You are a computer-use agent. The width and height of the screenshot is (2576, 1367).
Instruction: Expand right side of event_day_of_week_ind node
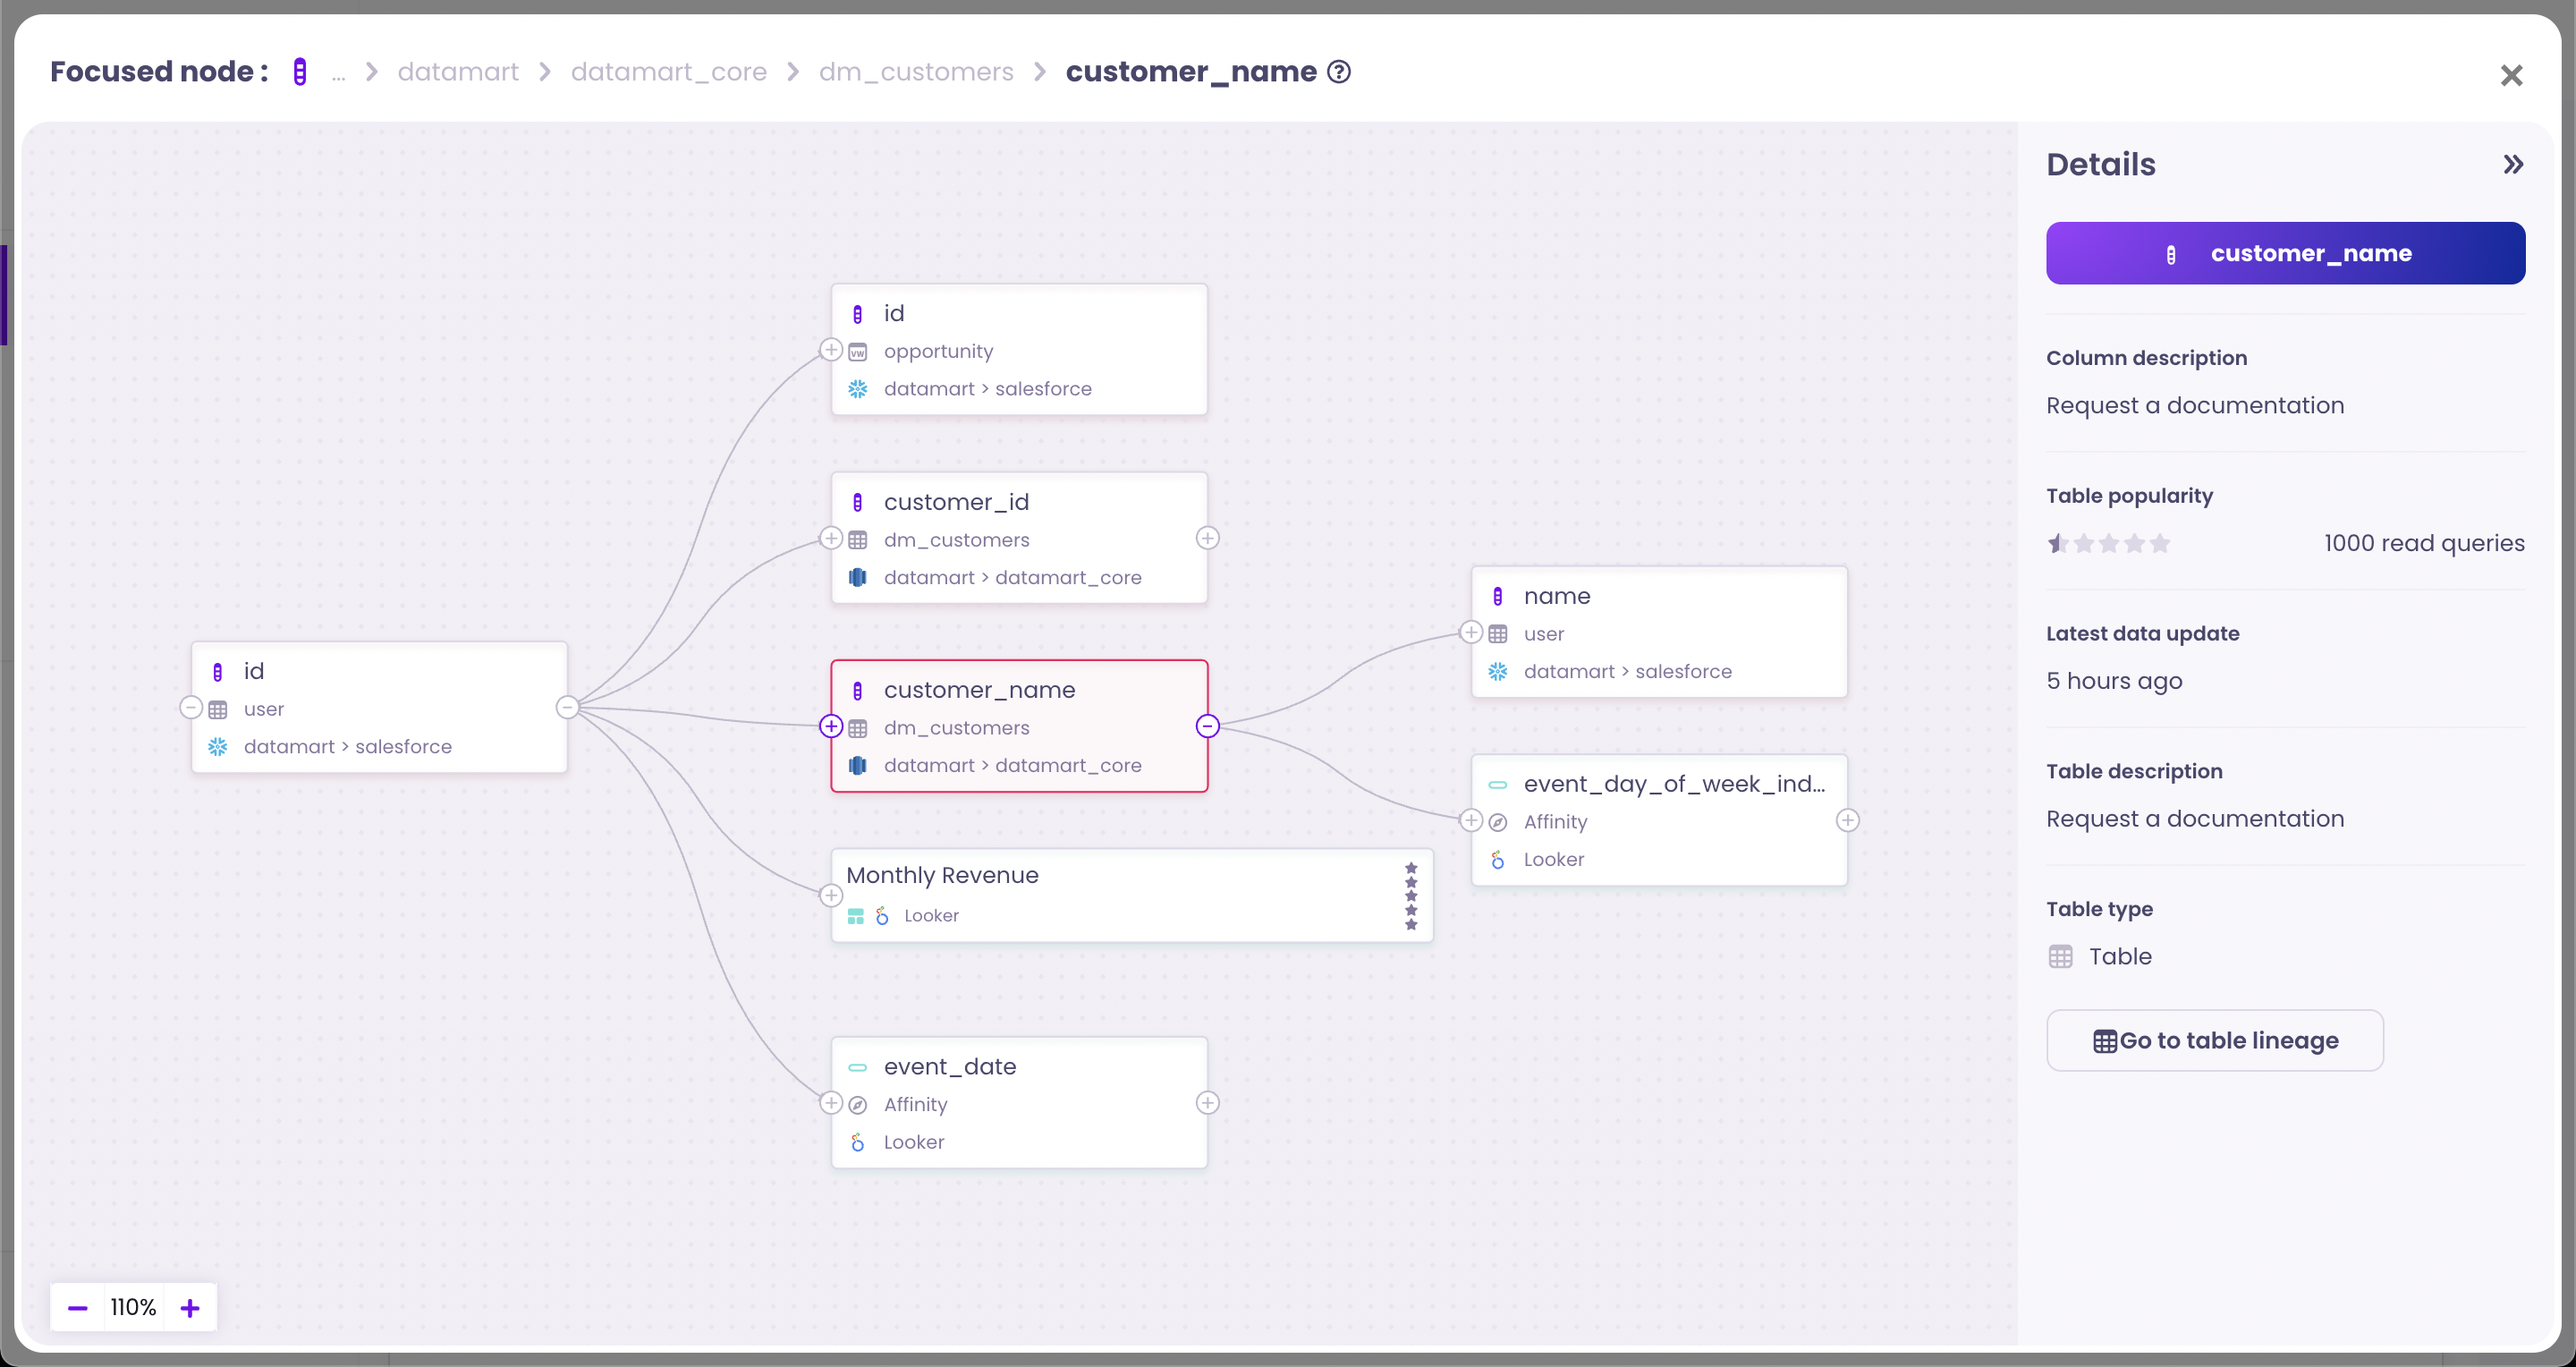[x=1847, y=821]
